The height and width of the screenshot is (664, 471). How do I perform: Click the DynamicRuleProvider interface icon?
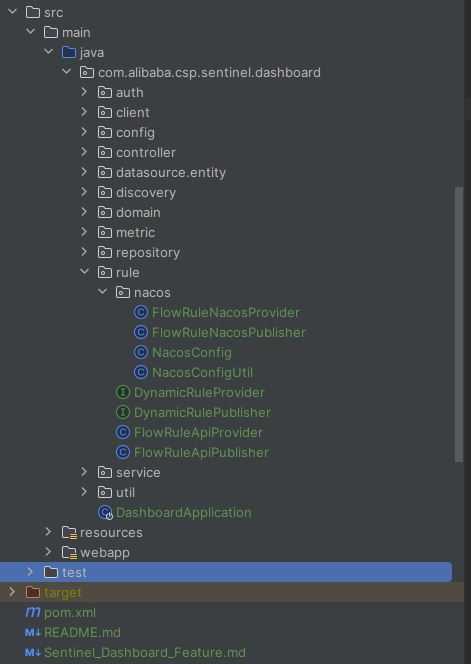coord(122,393)
